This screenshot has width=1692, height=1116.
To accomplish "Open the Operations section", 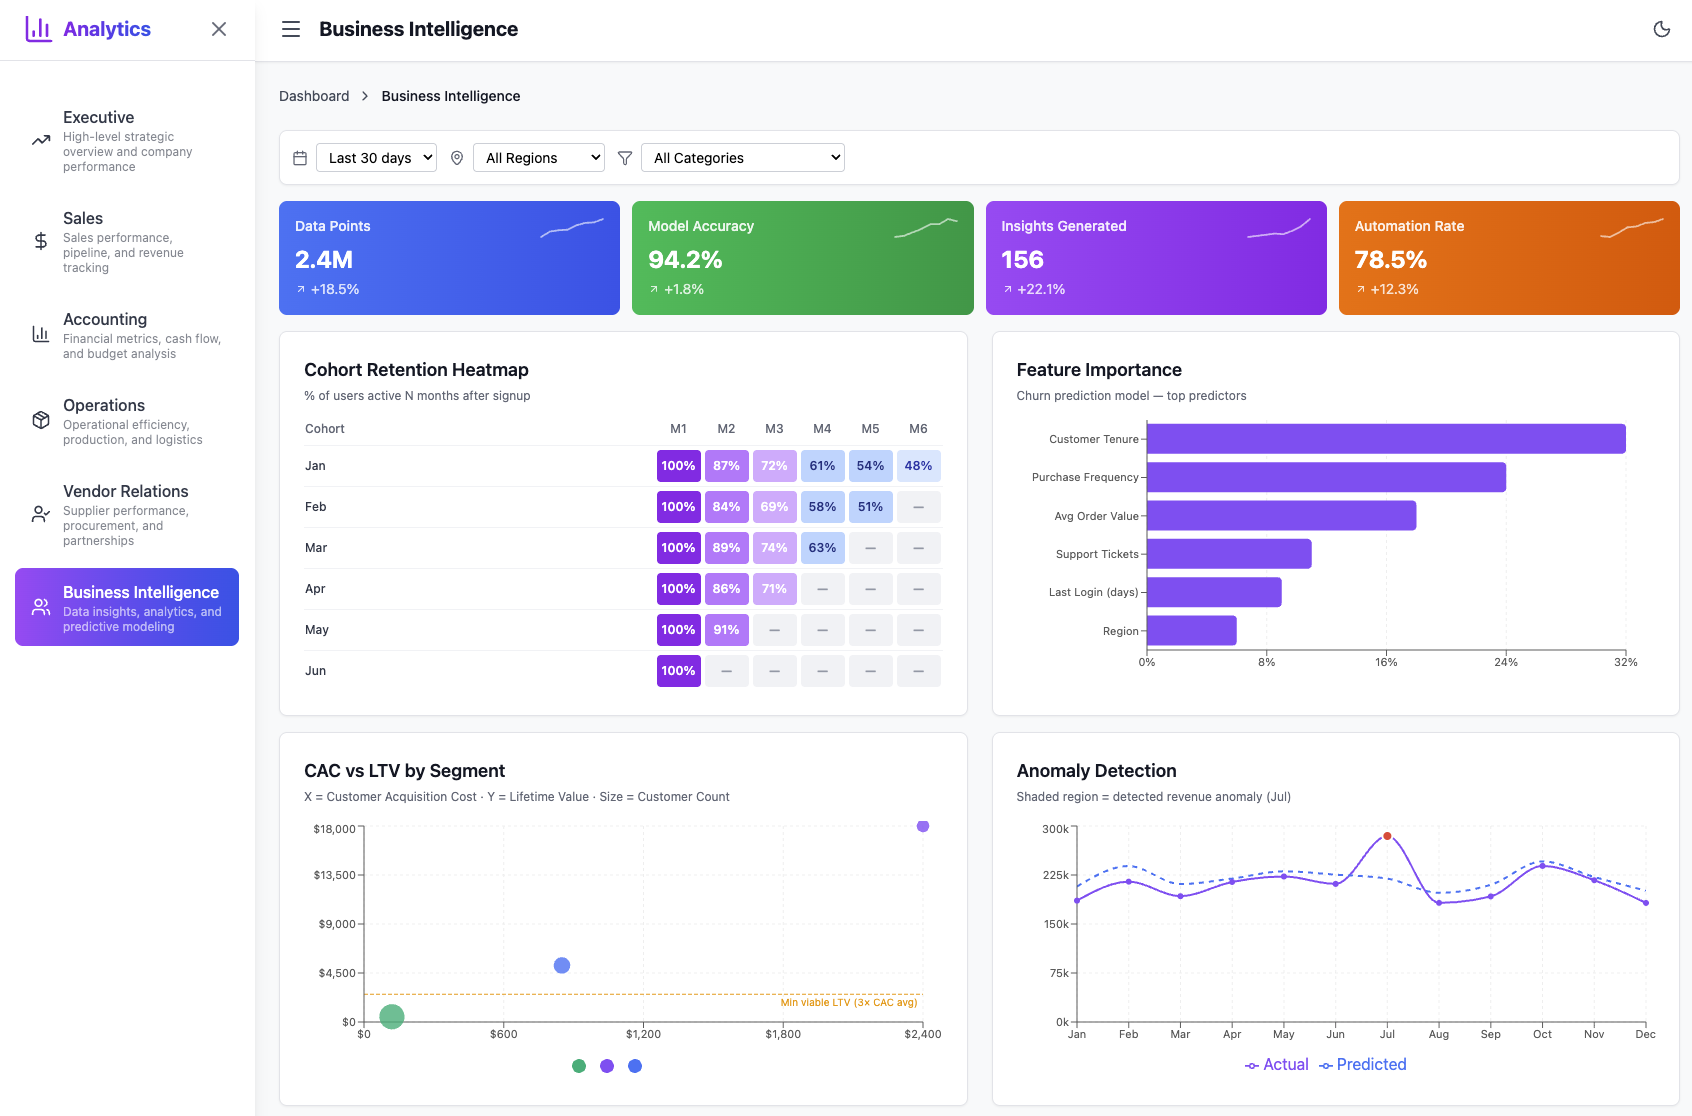I will pos(127,420).
